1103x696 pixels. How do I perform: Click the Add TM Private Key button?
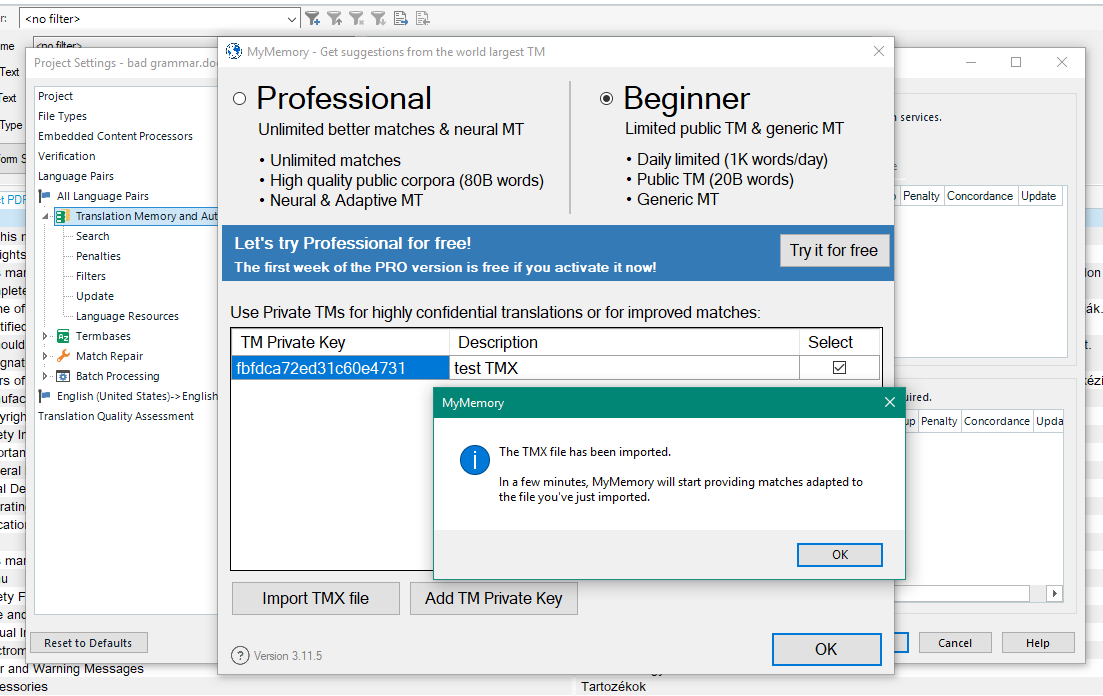pos(494,598)
